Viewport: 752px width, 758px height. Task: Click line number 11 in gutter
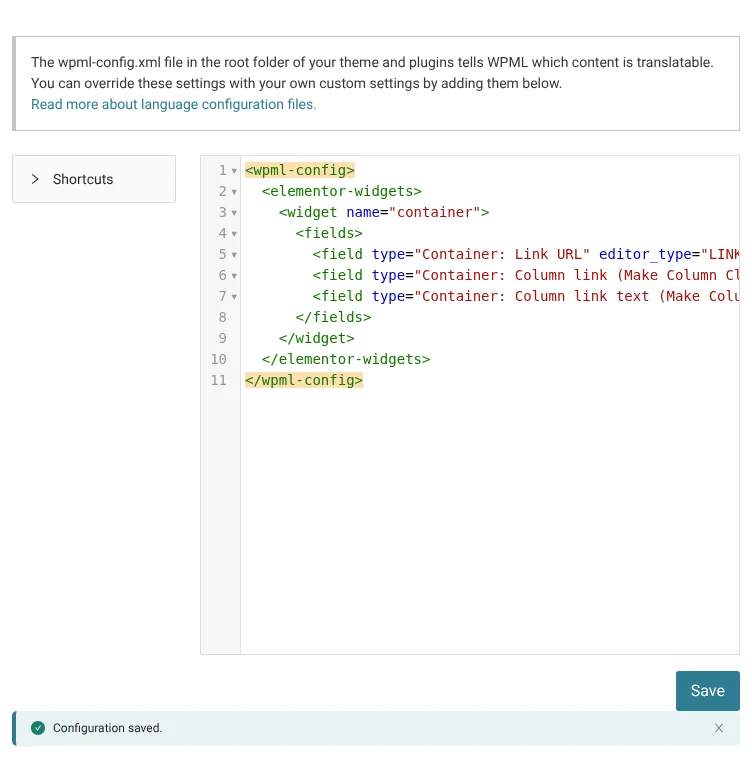218,380
